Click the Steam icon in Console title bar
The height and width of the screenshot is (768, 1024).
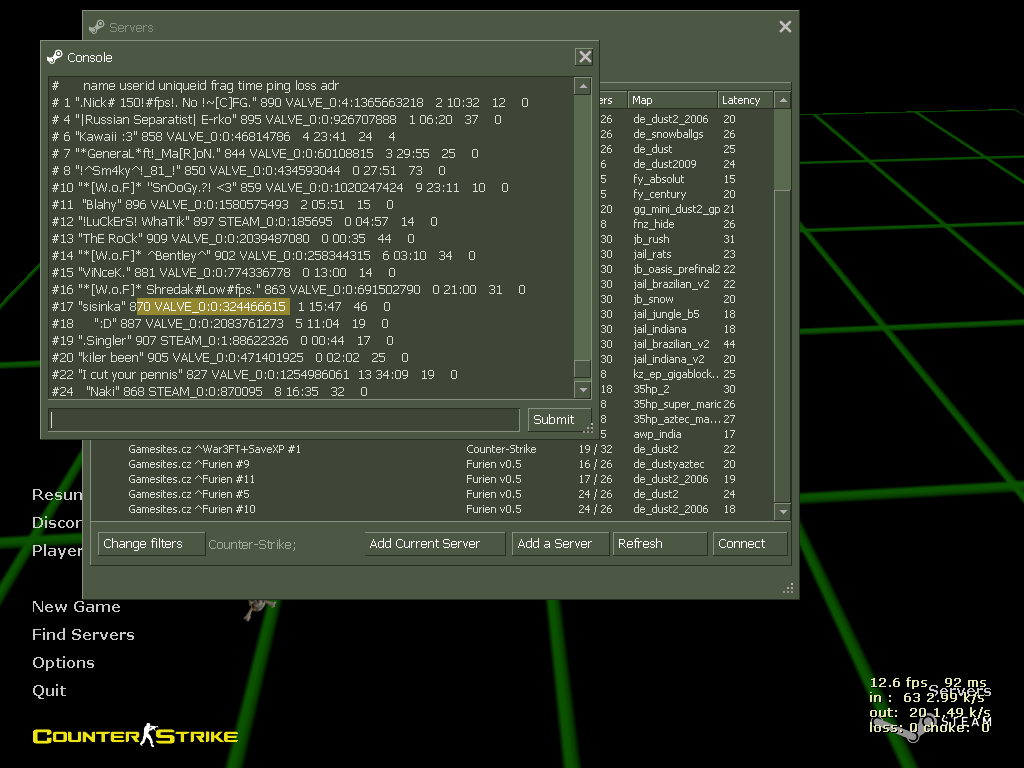point(55,57)
